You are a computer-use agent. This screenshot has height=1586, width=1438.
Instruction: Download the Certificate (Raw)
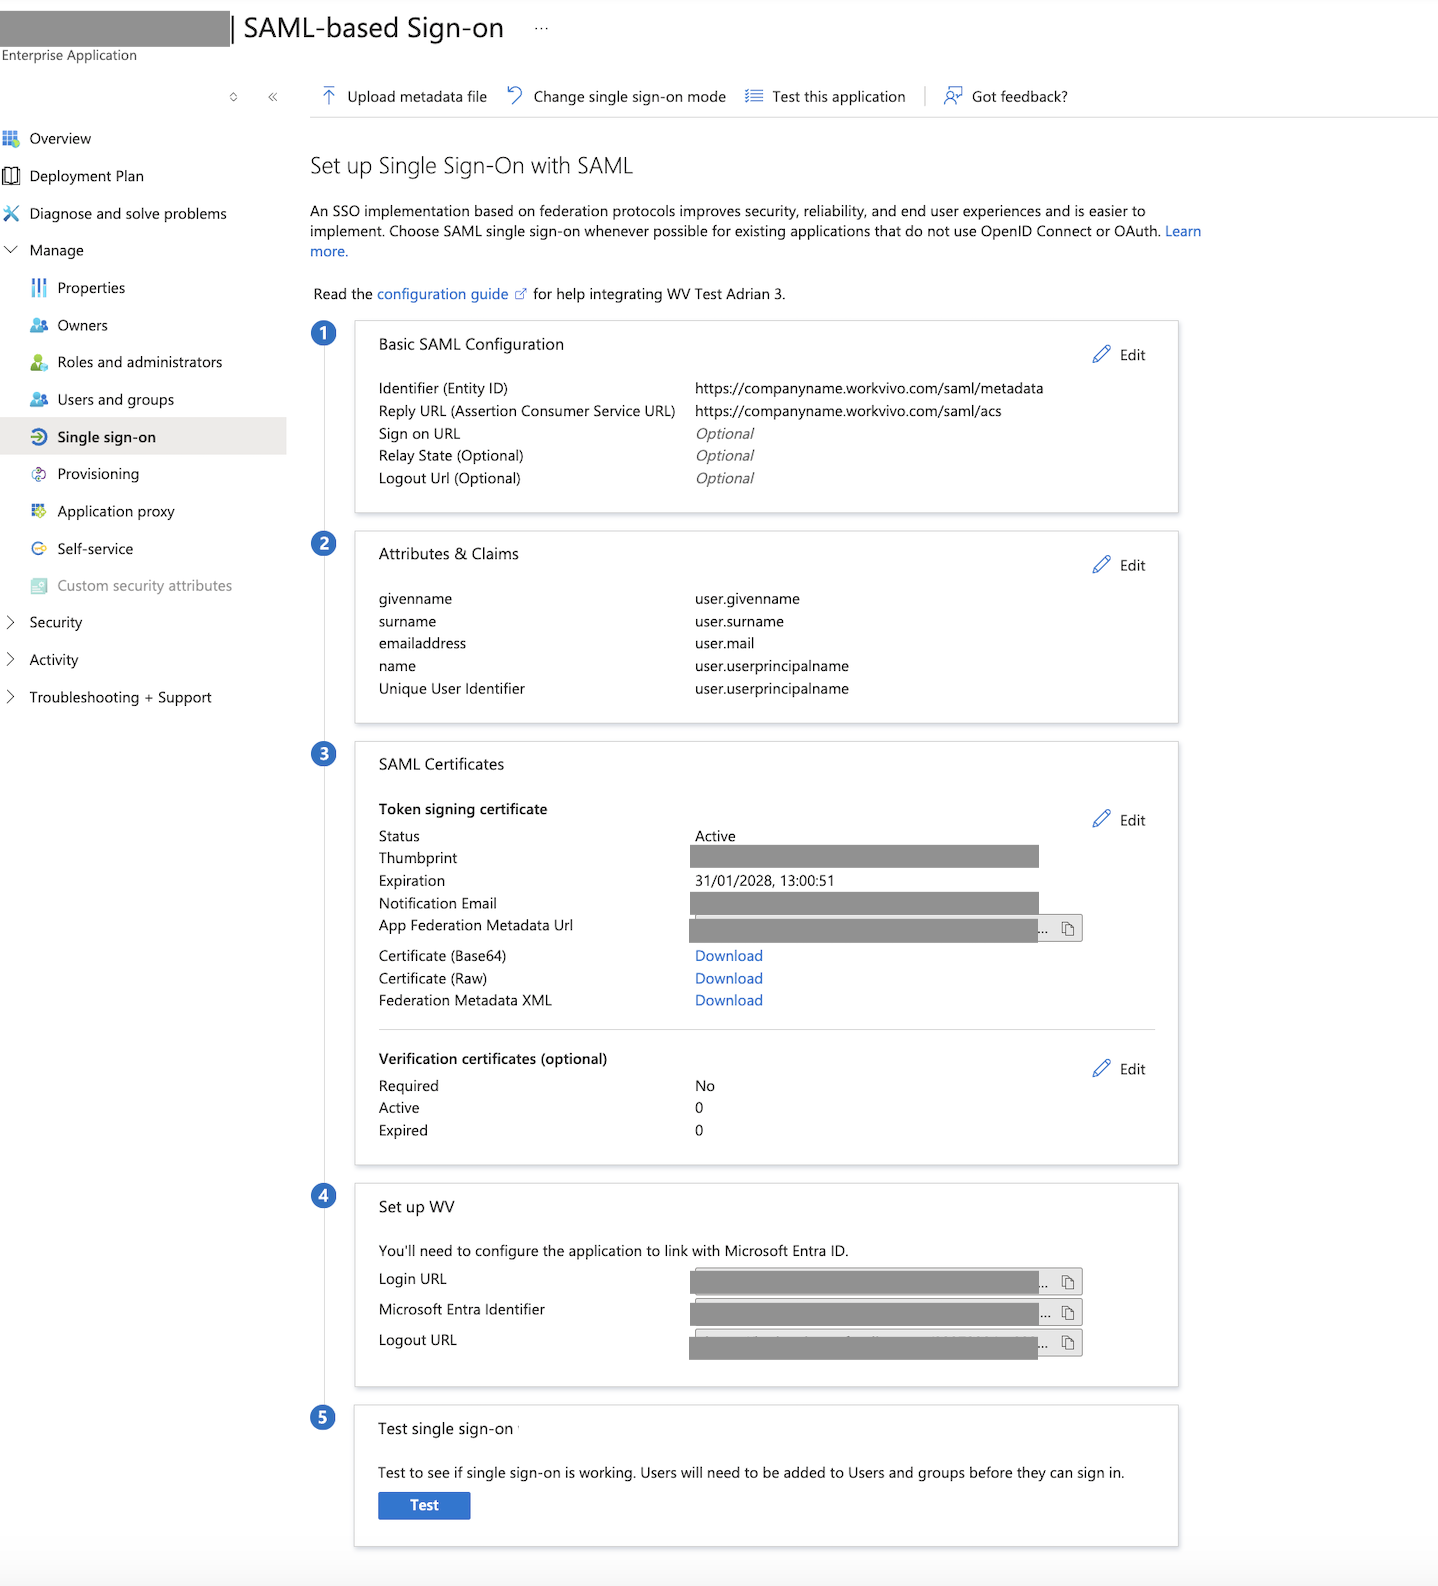[x=729, y=978]
